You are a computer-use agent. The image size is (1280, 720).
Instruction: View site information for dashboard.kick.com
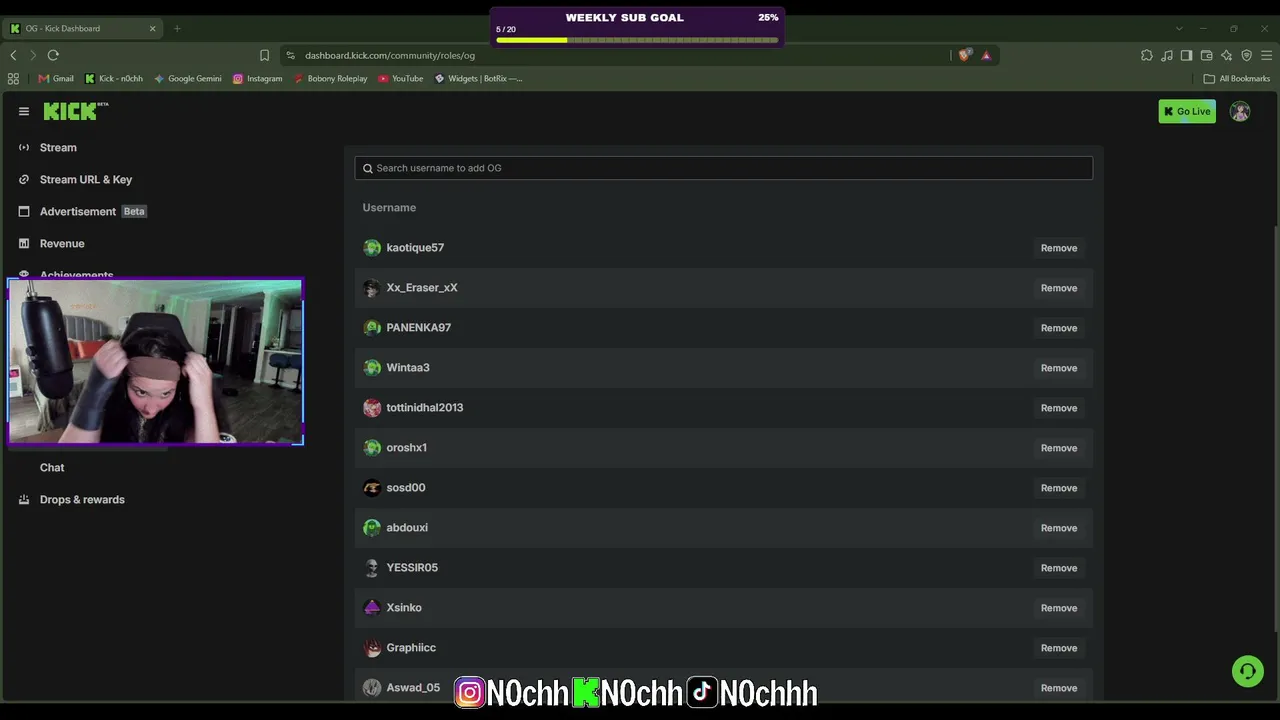point(290,55)
